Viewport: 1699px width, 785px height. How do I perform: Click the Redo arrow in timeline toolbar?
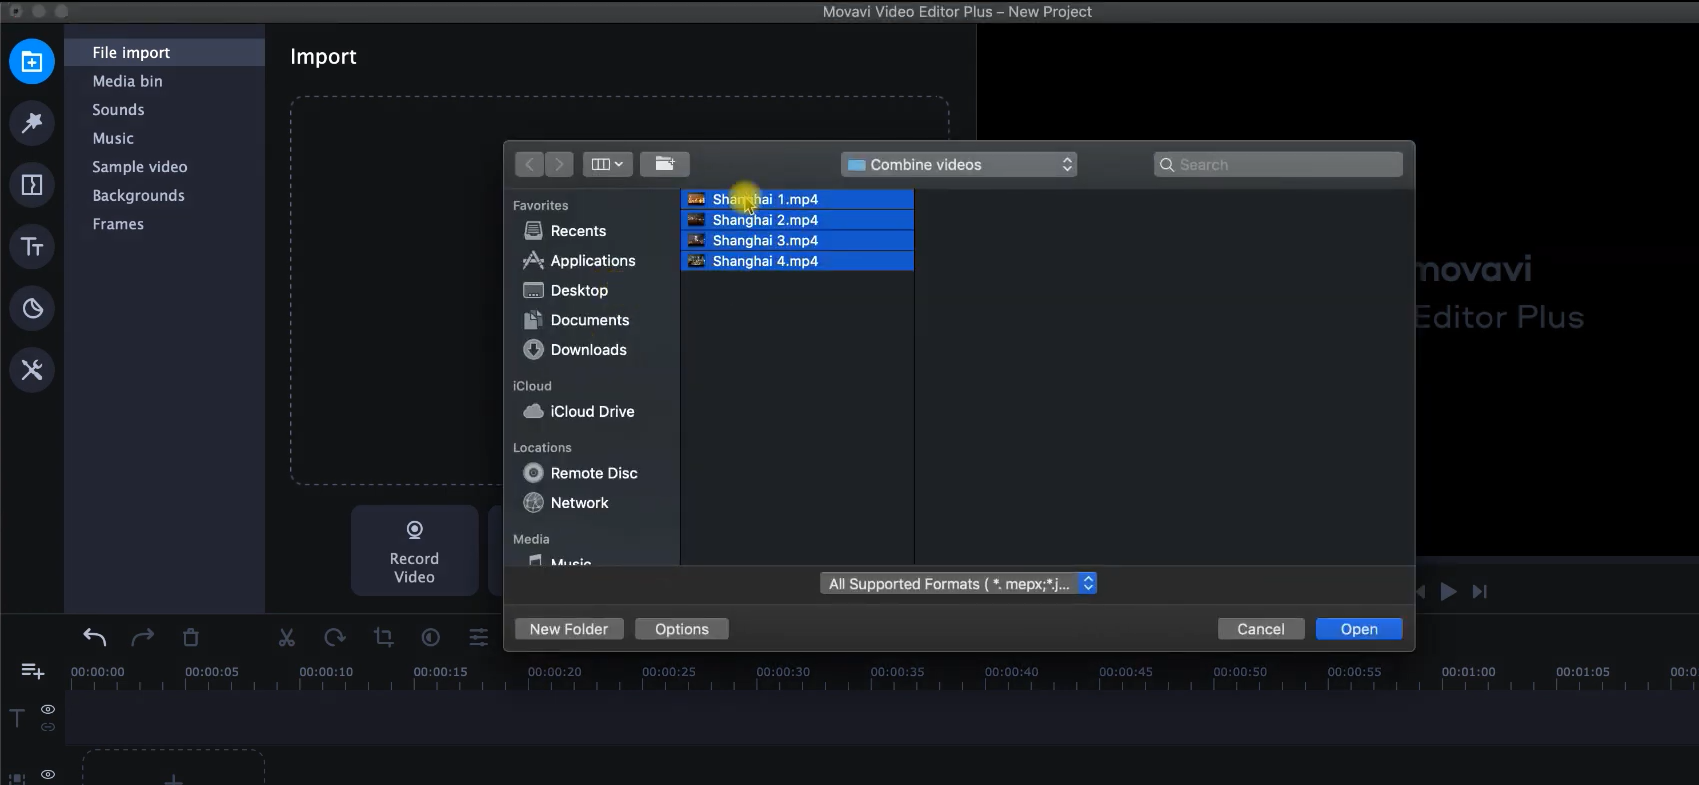coord(143,637)
